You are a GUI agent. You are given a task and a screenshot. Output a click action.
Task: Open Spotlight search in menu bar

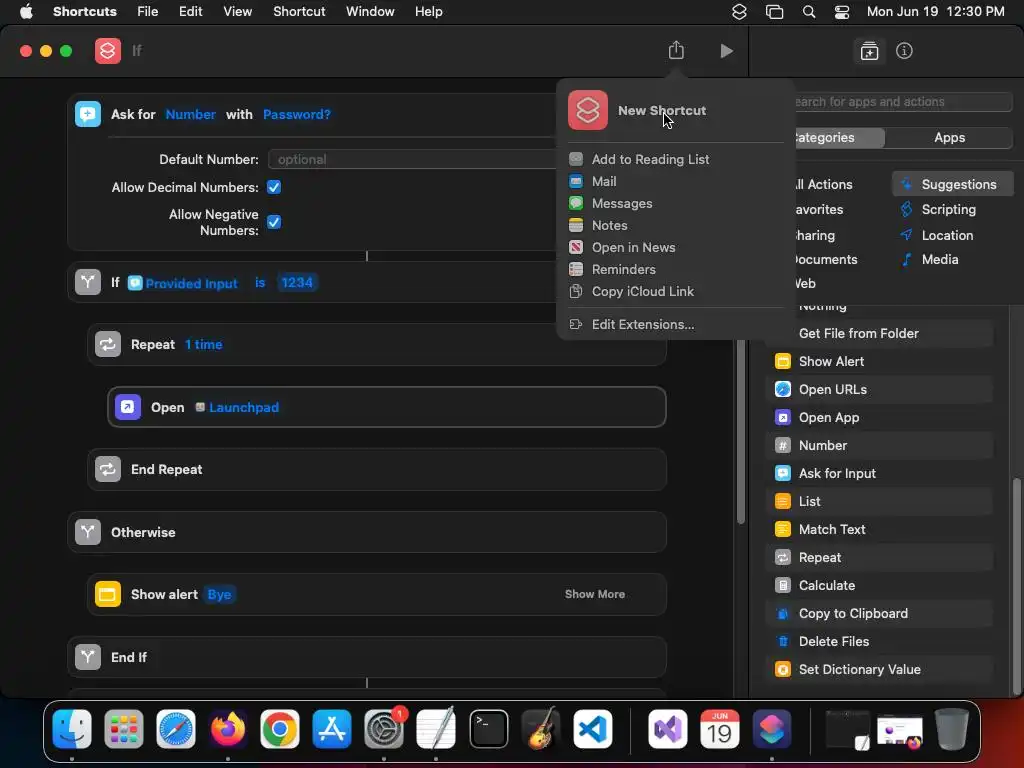[808, 12]
